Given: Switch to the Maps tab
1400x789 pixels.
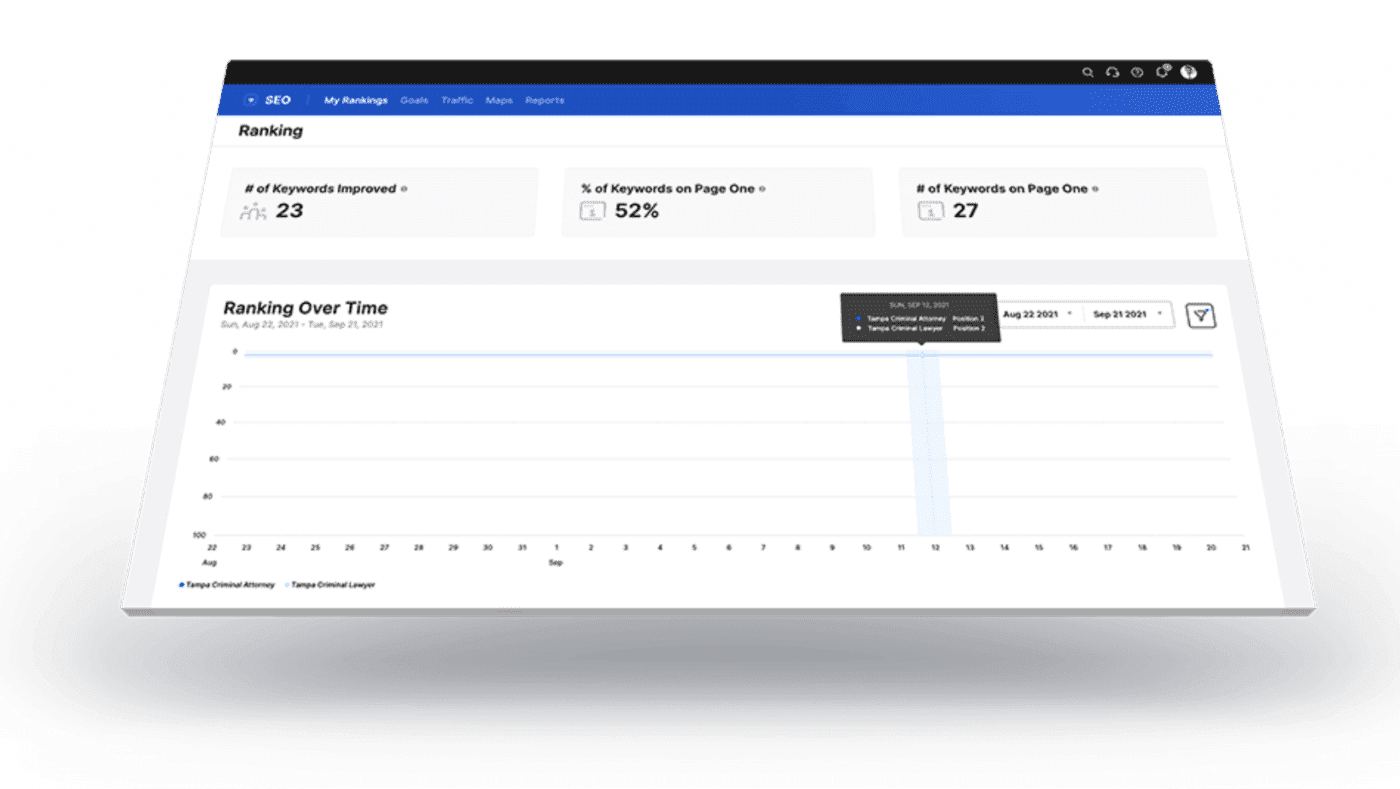Looking at the screenshot, I should [x=499, y=100].
